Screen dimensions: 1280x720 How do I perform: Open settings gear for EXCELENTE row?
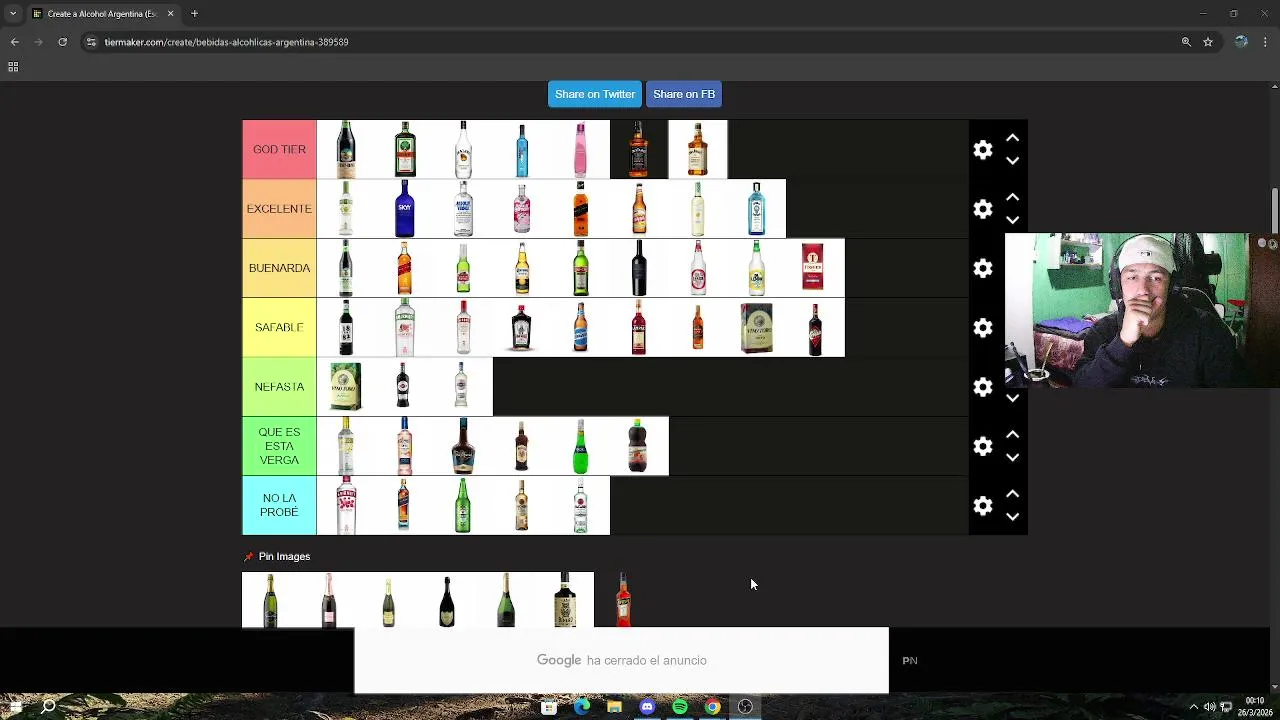coord(983,209)
